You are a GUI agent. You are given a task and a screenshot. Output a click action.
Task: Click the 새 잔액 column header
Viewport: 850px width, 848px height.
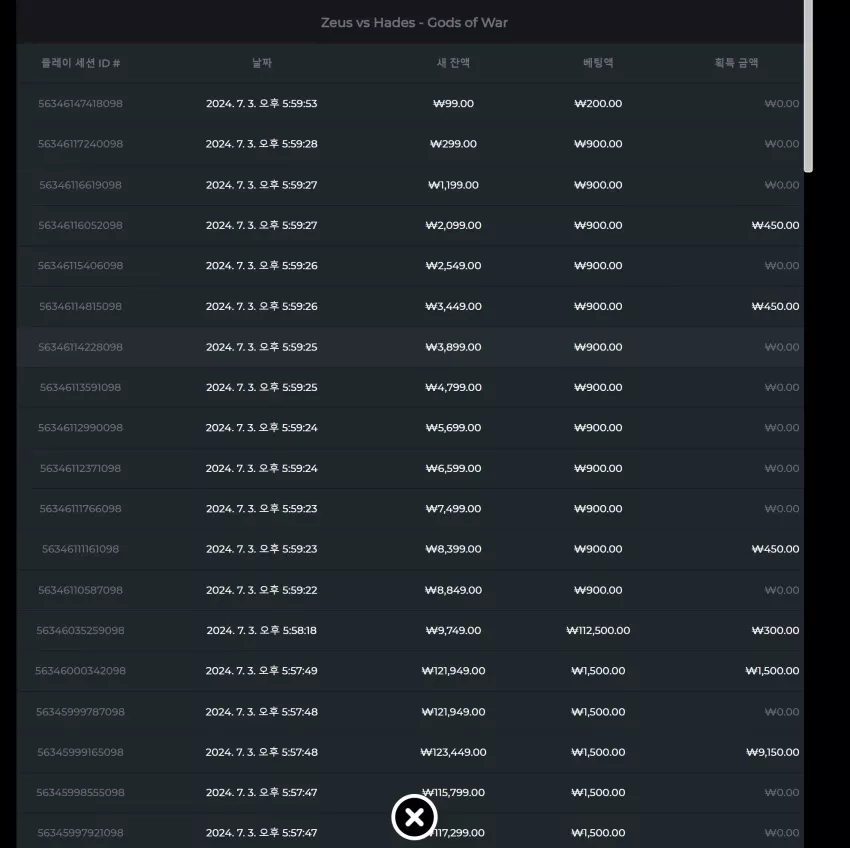(x=453, y=63)
